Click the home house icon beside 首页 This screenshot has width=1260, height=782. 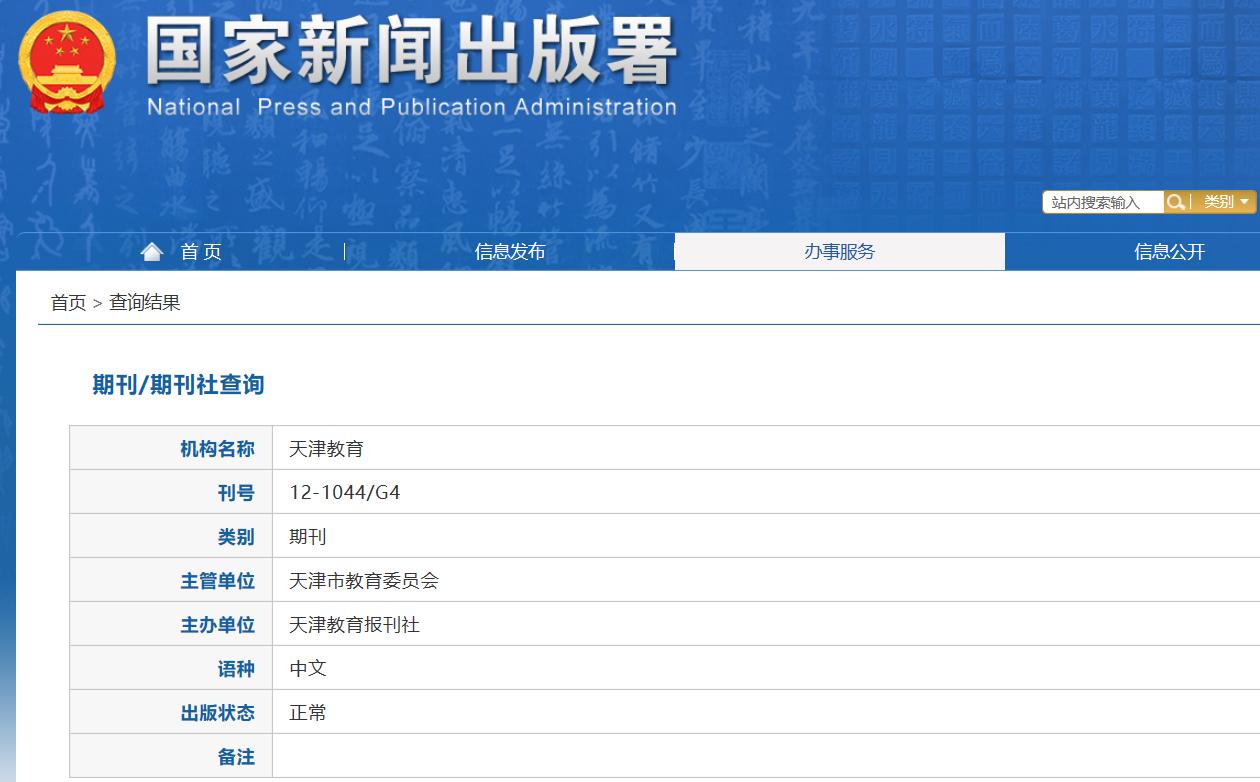coord(151,251)
